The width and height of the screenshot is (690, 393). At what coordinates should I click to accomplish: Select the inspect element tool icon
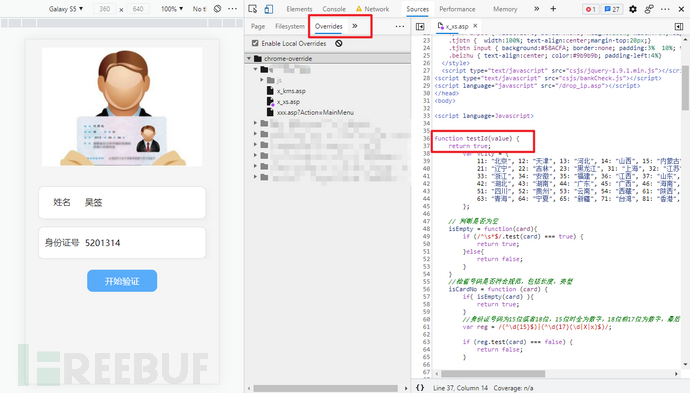(x=253, y=9)
